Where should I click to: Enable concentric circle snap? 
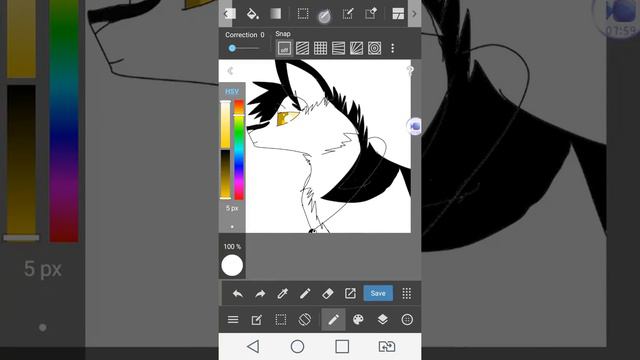click(374, 49)
